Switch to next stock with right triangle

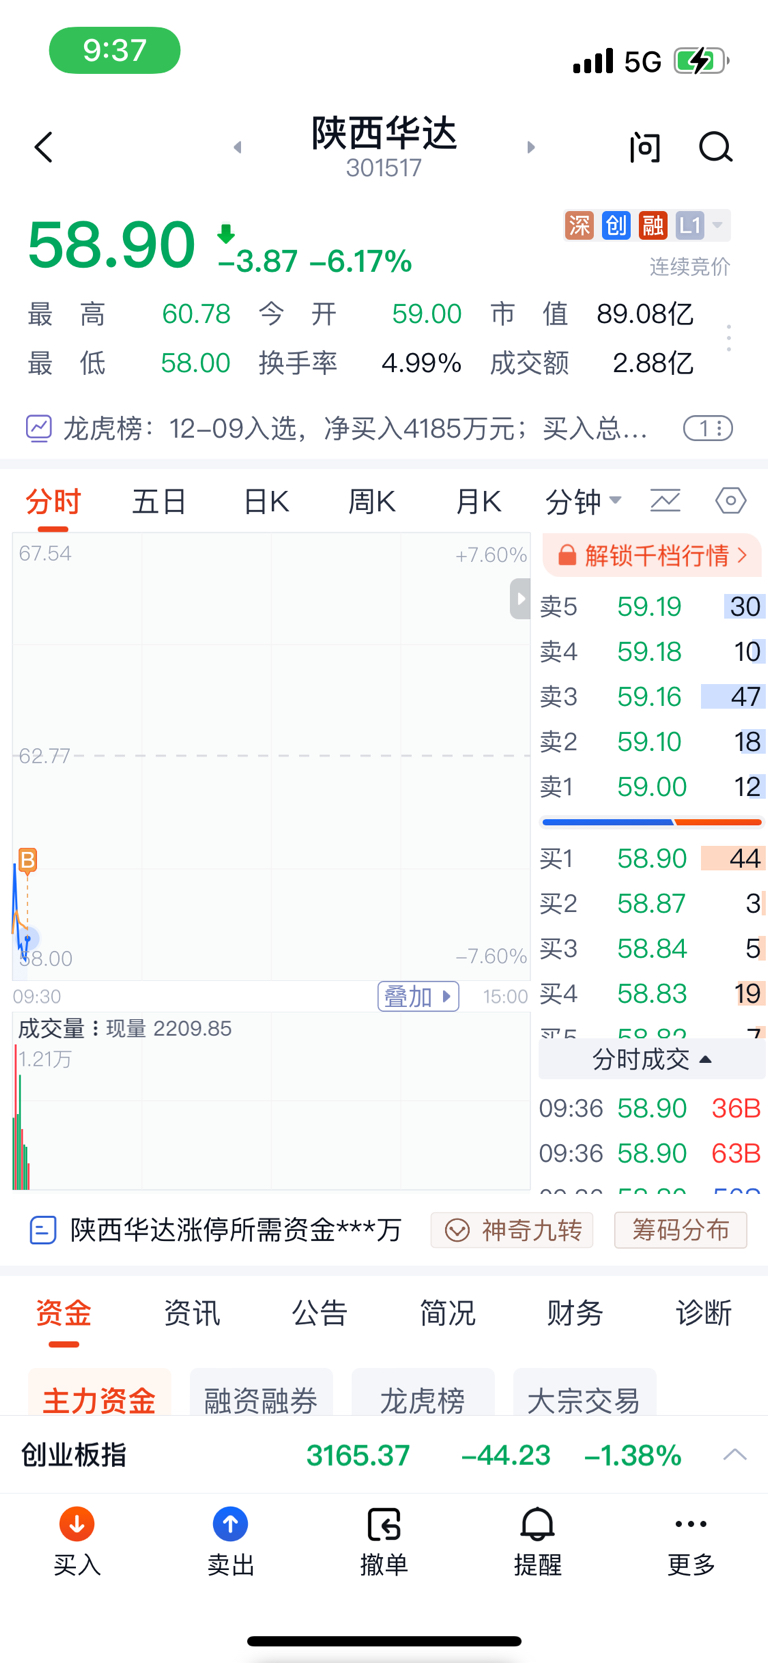click(531, 148)
